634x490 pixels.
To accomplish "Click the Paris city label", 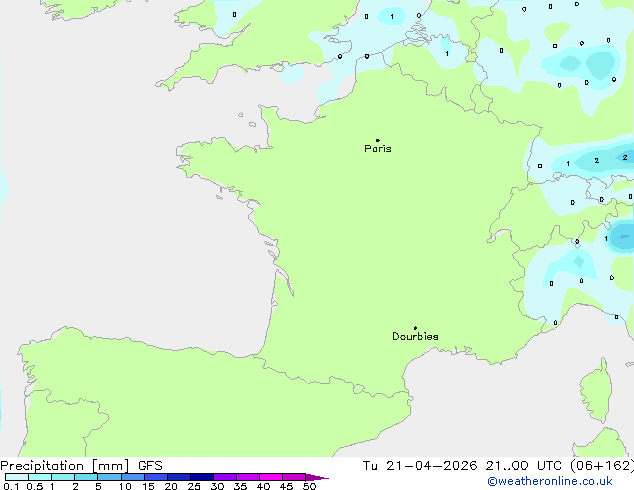I will point(378,149).
